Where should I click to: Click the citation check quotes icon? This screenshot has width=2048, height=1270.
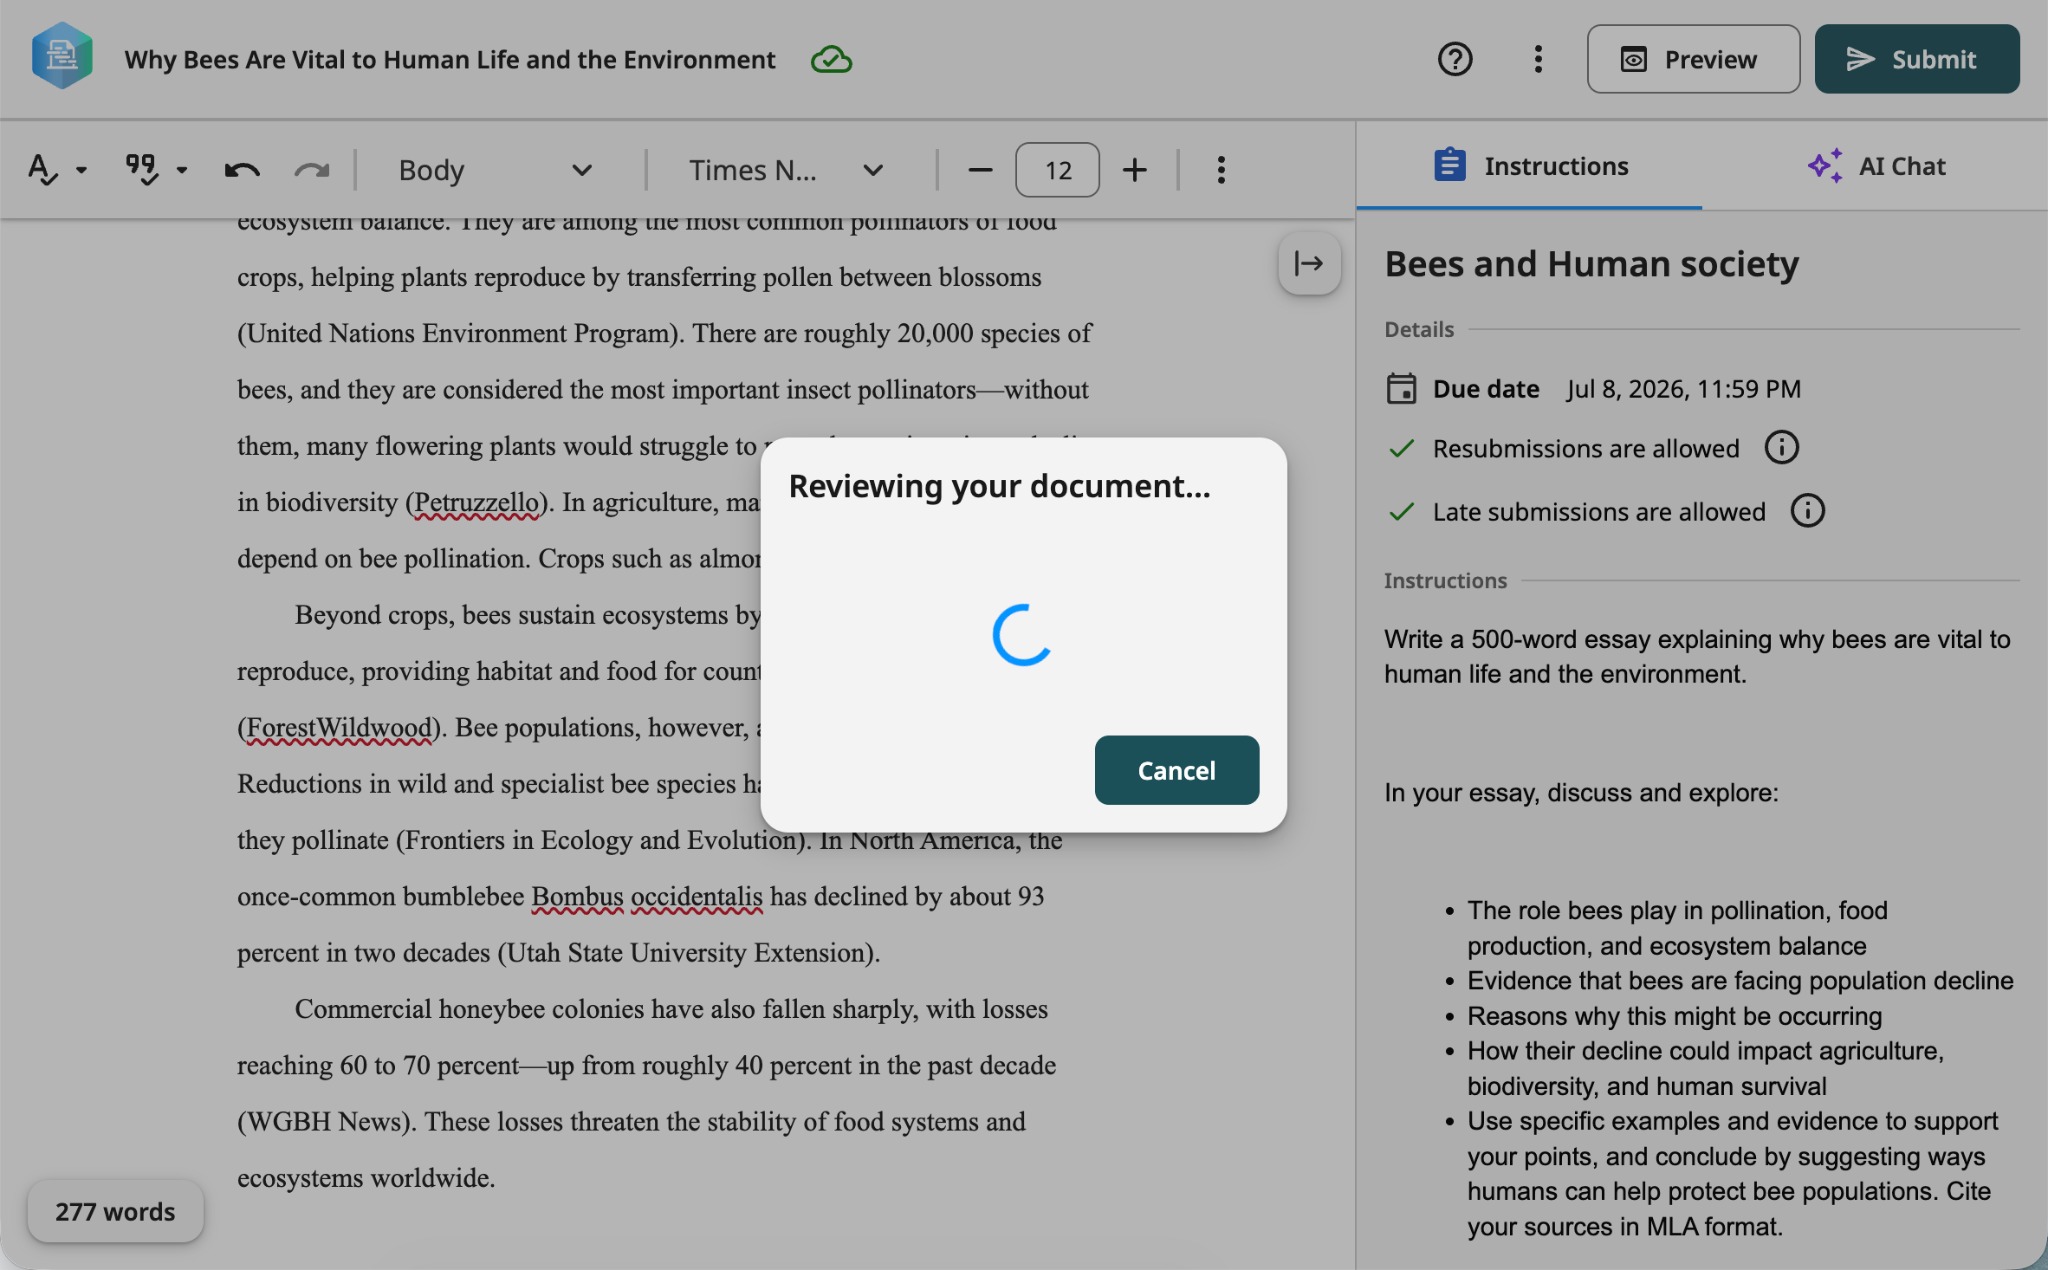pos(141,169)
